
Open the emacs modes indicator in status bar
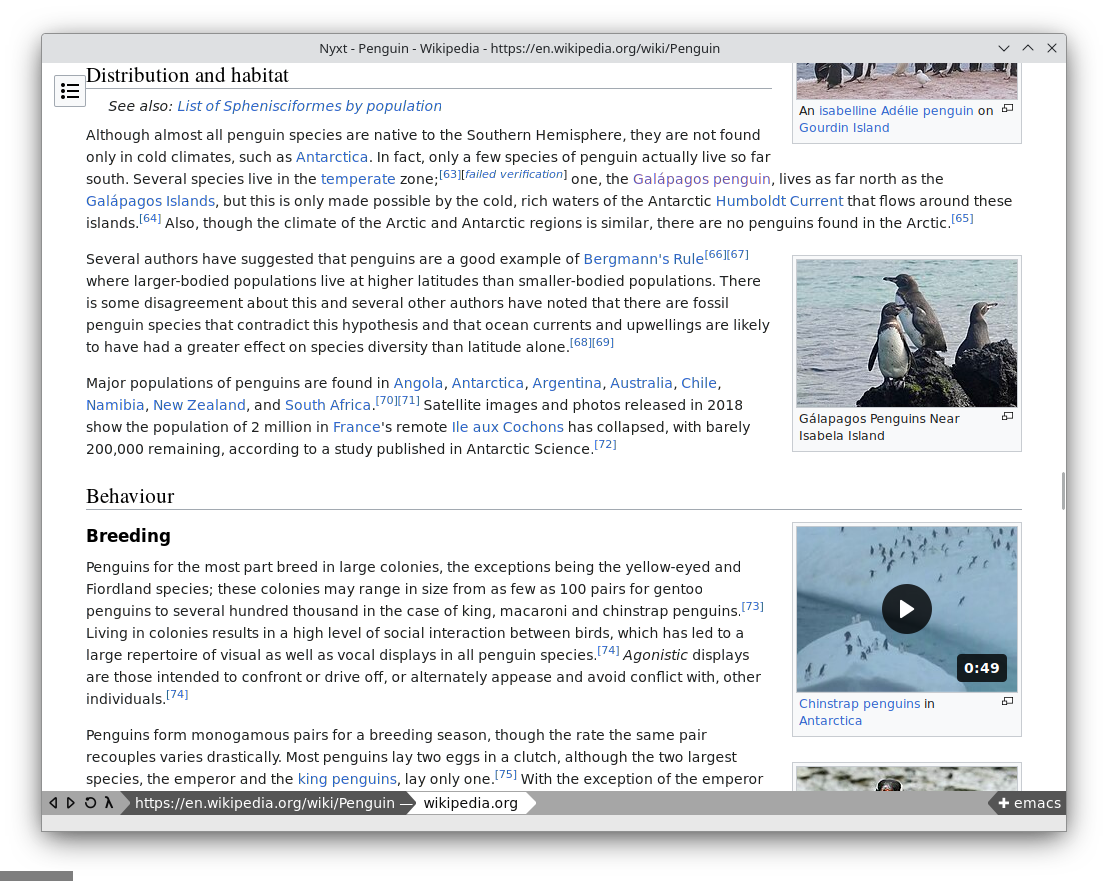(x=1028, y=803)
